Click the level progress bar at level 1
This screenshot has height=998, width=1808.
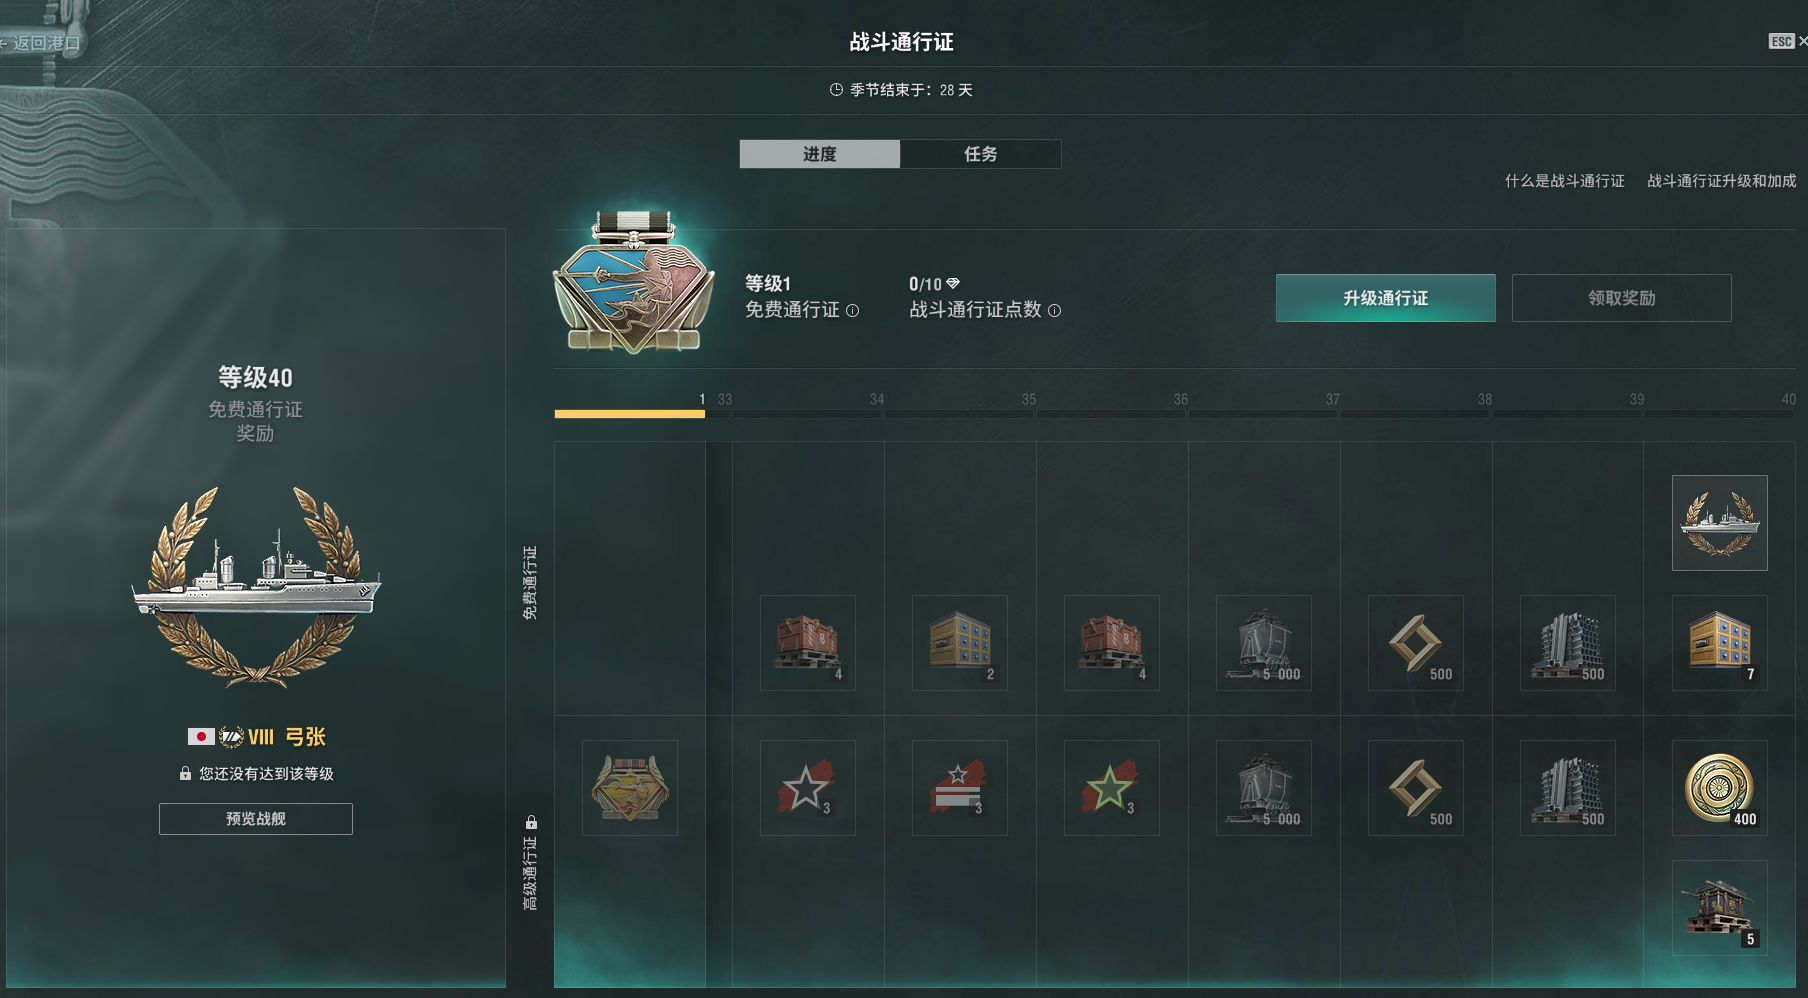pos(629,413)
